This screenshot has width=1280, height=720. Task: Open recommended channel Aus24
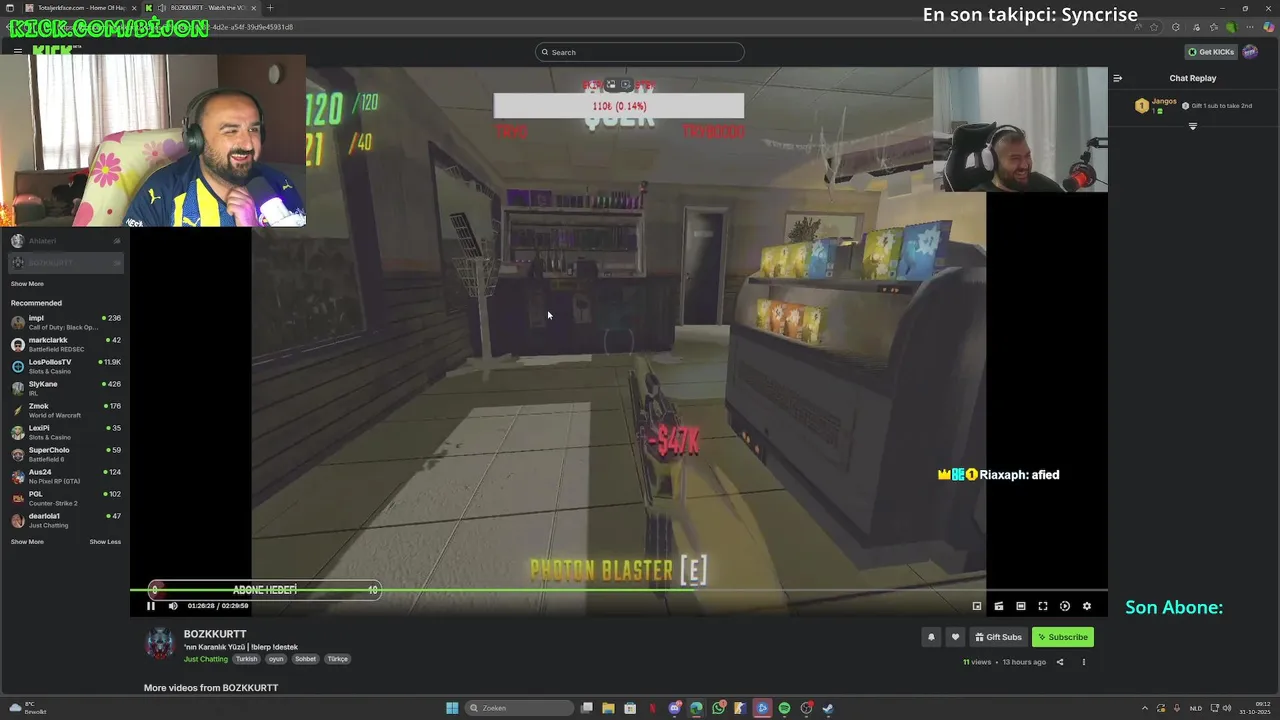coord(65,476)
